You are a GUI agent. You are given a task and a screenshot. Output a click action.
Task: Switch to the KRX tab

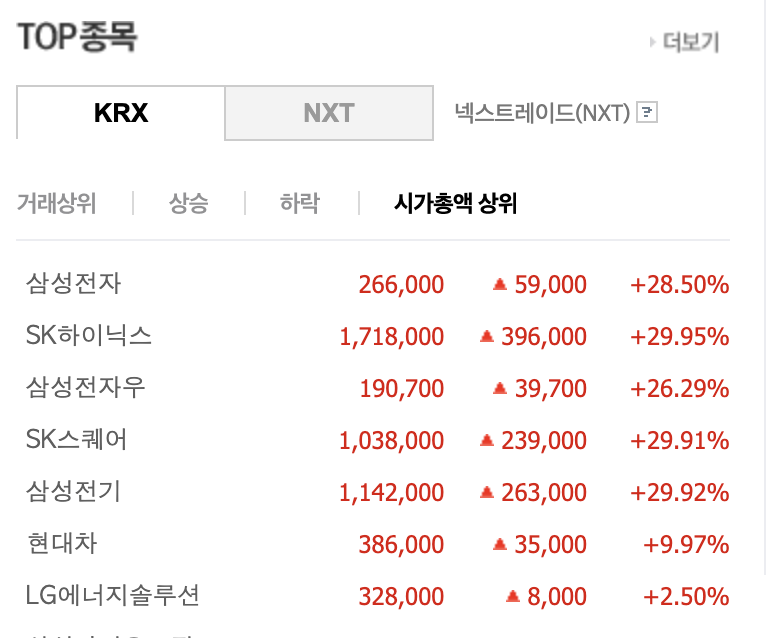click(x=121, y=112)
